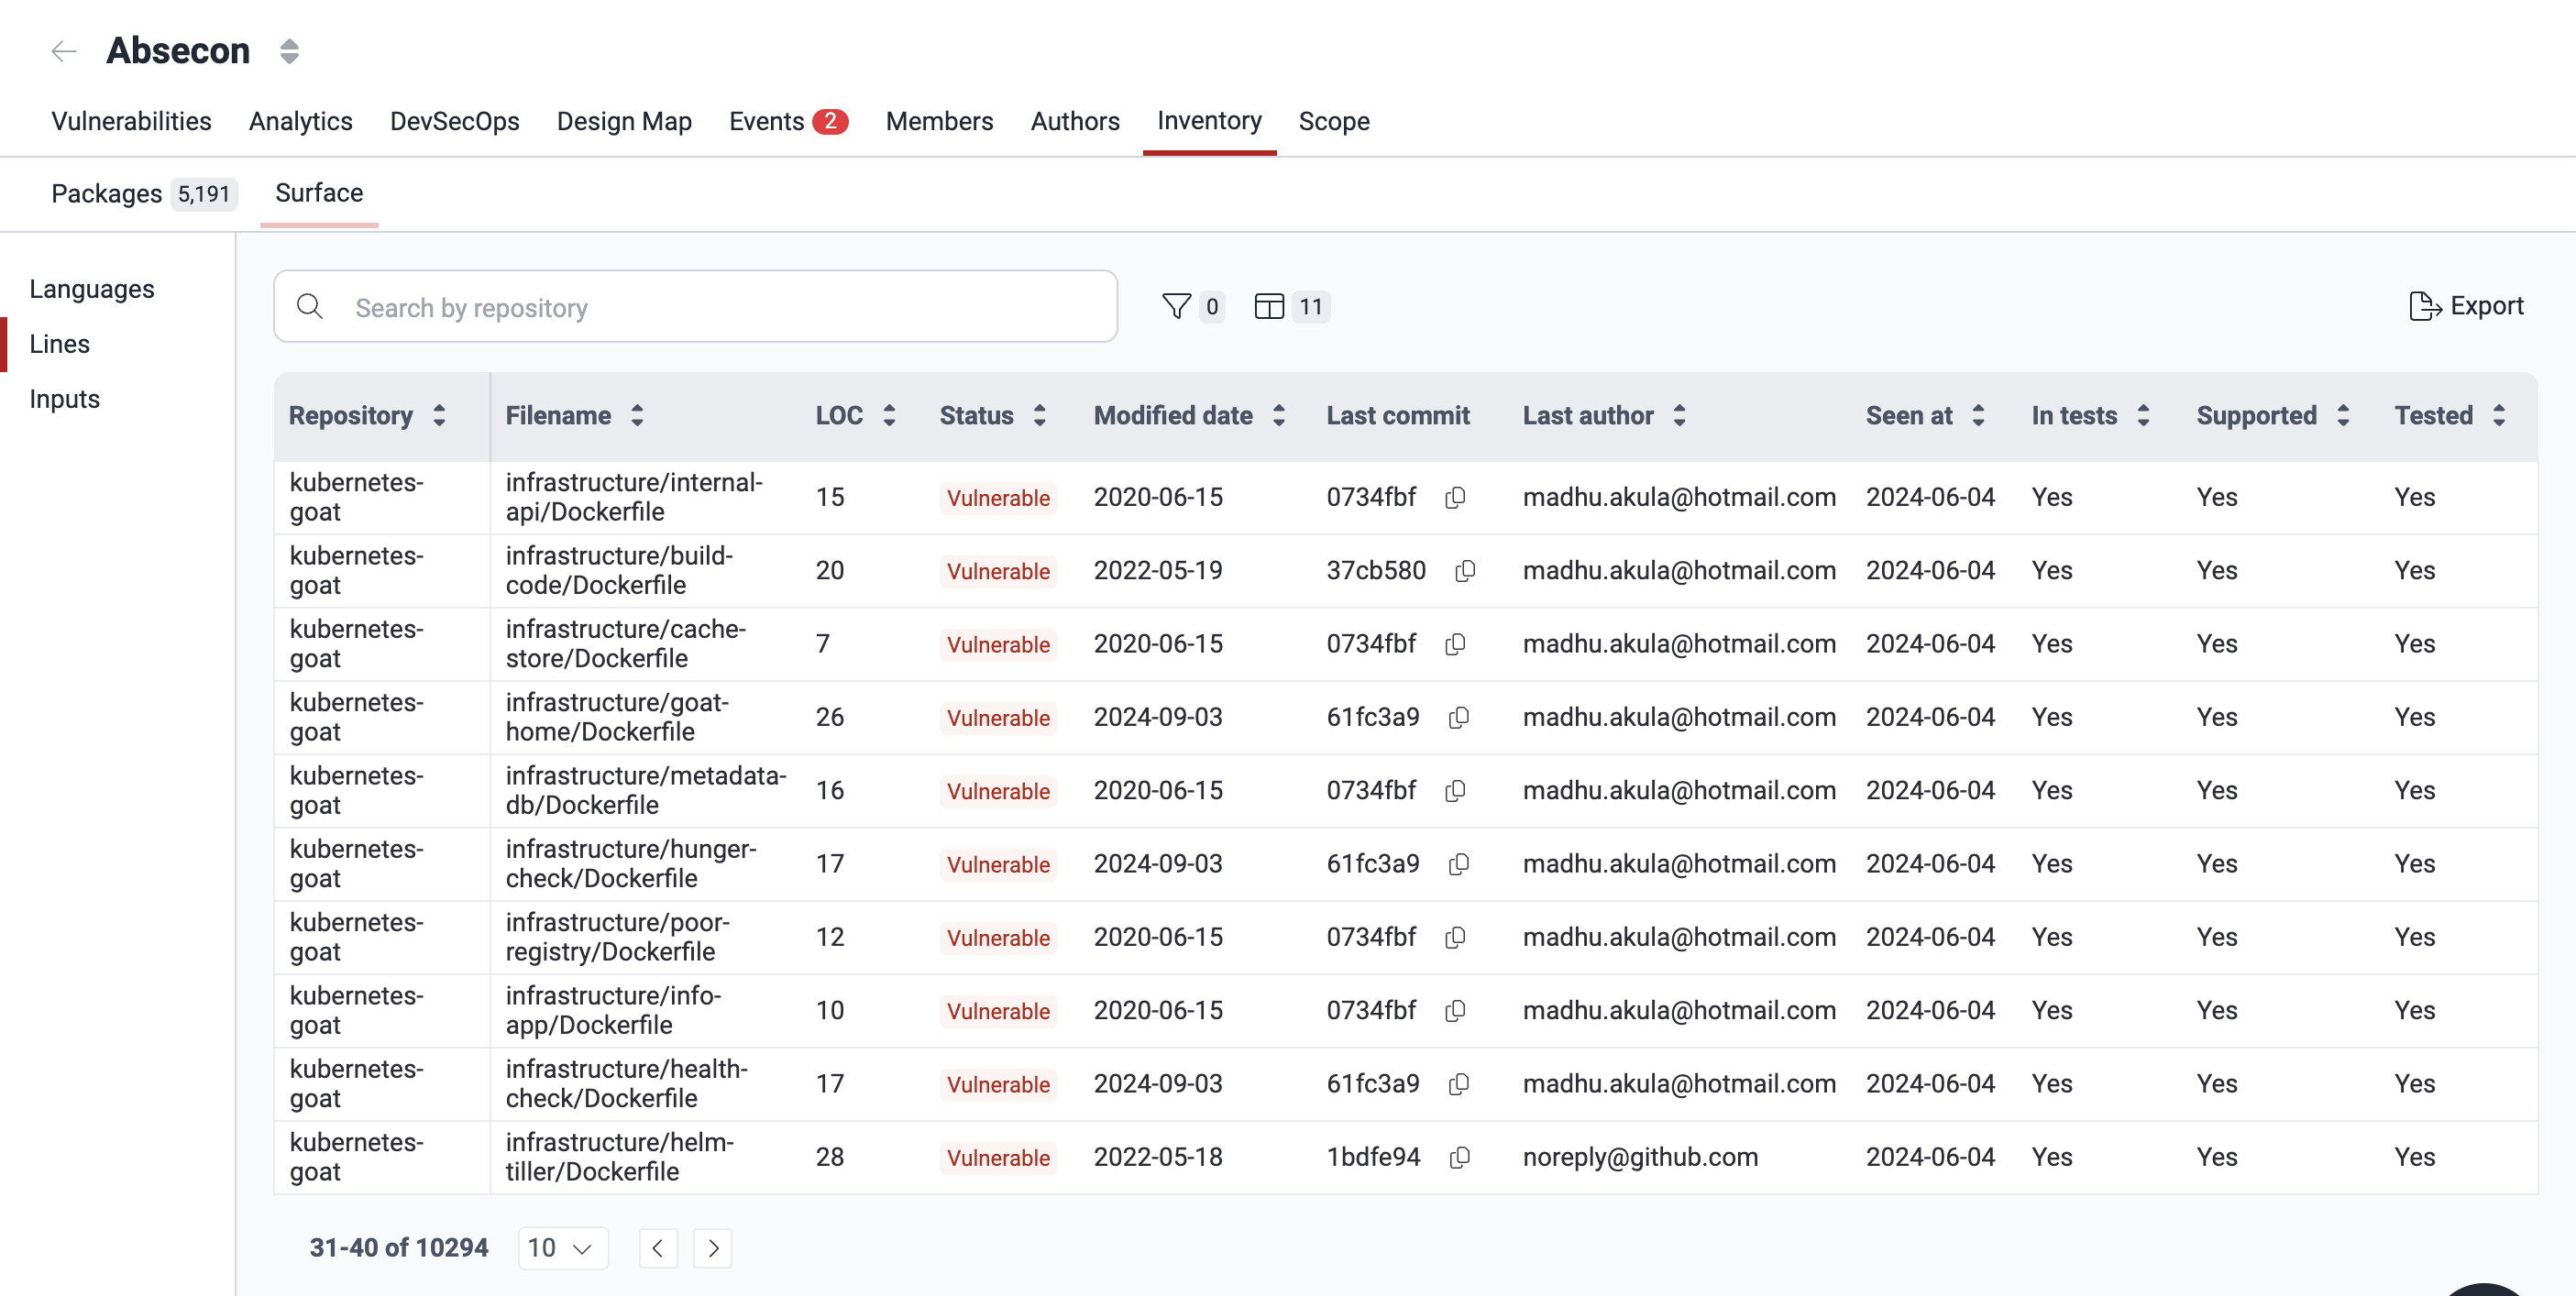Open the project switcher next to Absecon
Screen dimensions: 2576x1296
(289, 51)
